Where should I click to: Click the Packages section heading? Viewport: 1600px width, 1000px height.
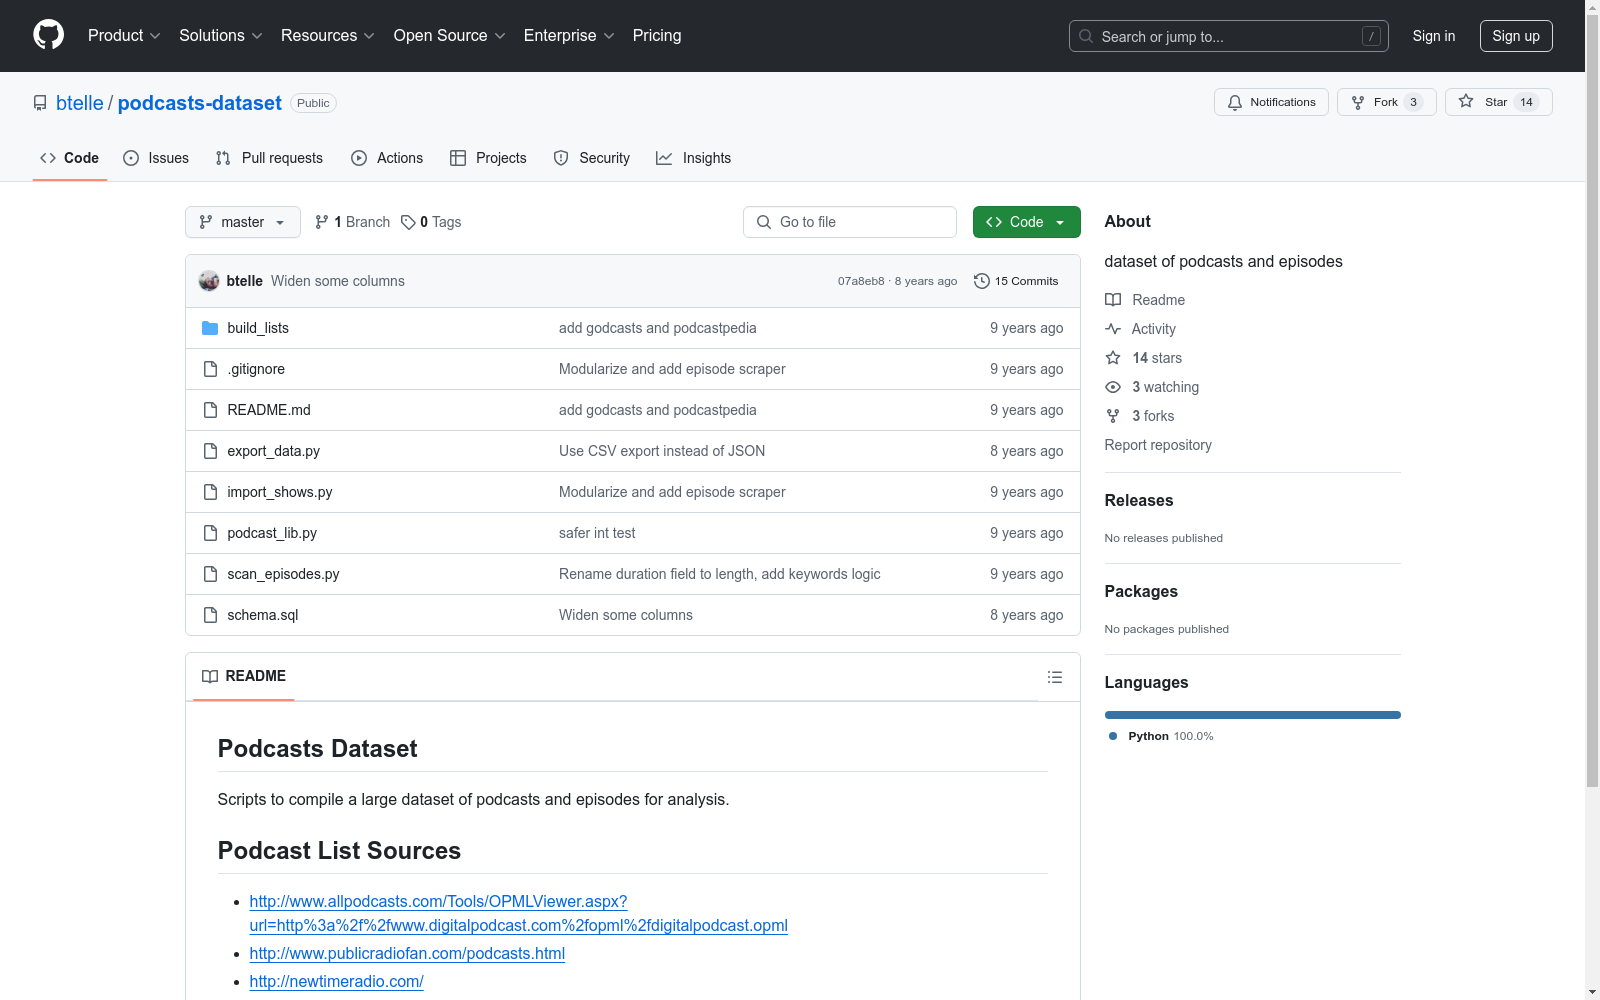[x=1141, y=592]
